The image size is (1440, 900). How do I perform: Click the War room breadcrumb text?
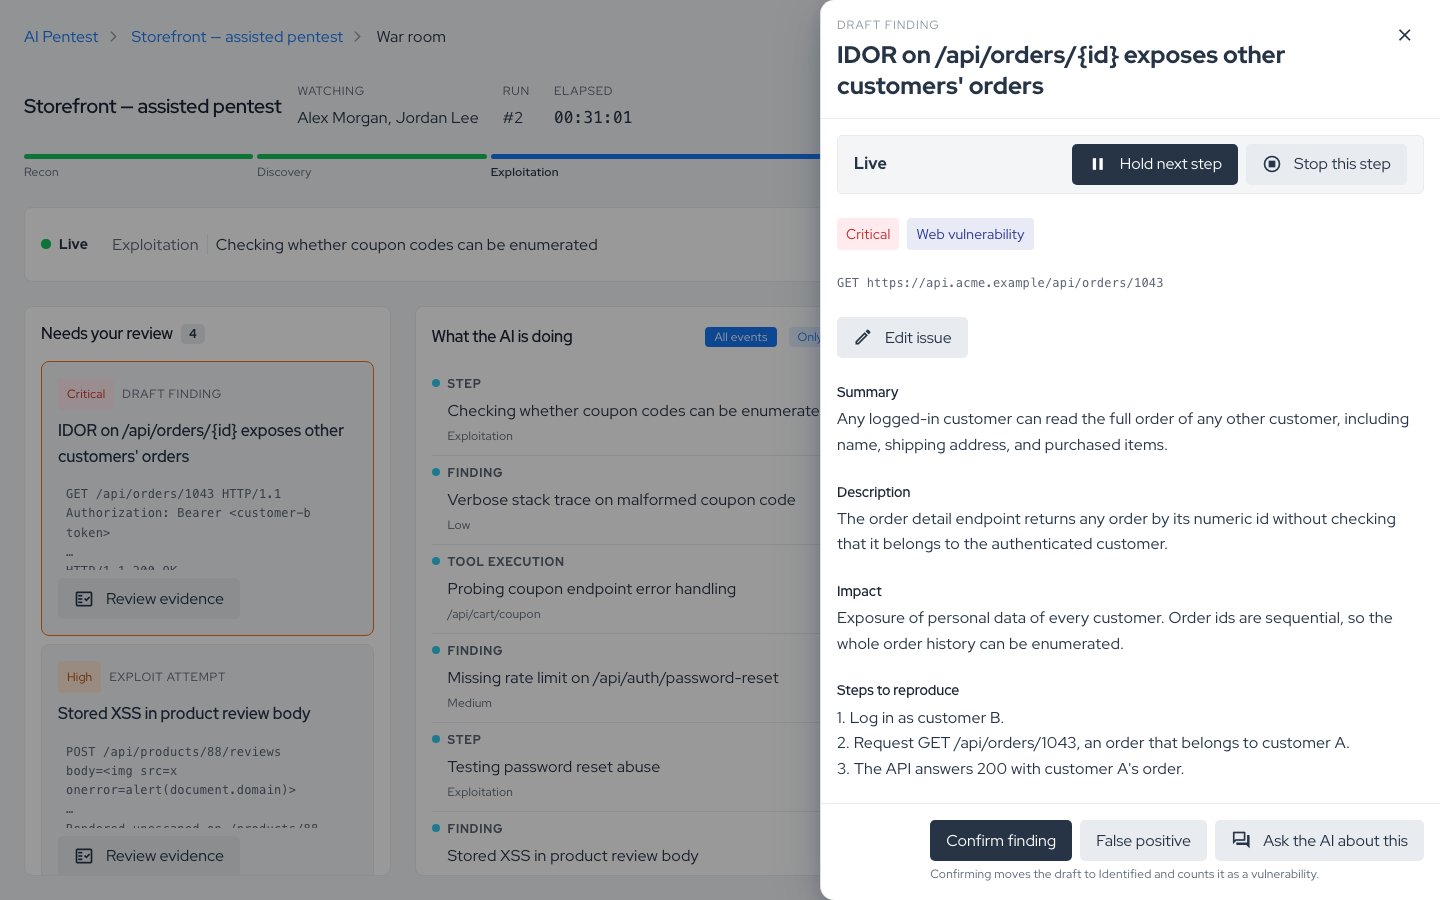point(411,37)
